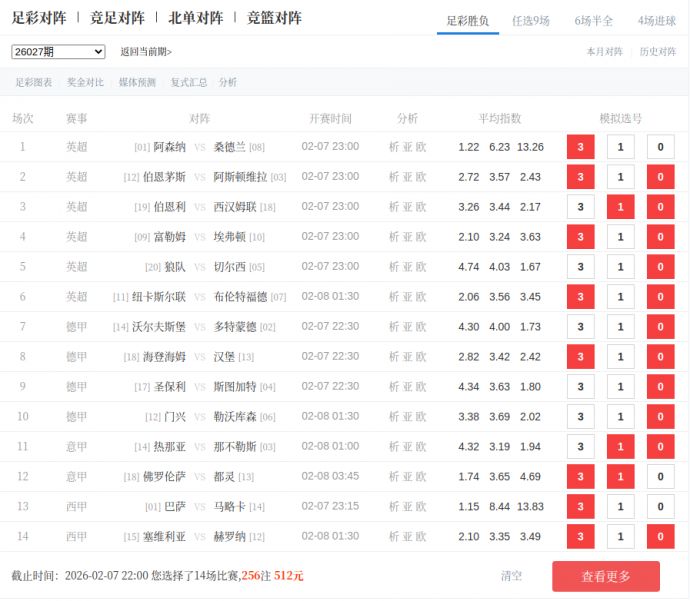The image size is (690, 601).
Task: Switch to the 6场半全 tab
Action: [x=594, y=20]
